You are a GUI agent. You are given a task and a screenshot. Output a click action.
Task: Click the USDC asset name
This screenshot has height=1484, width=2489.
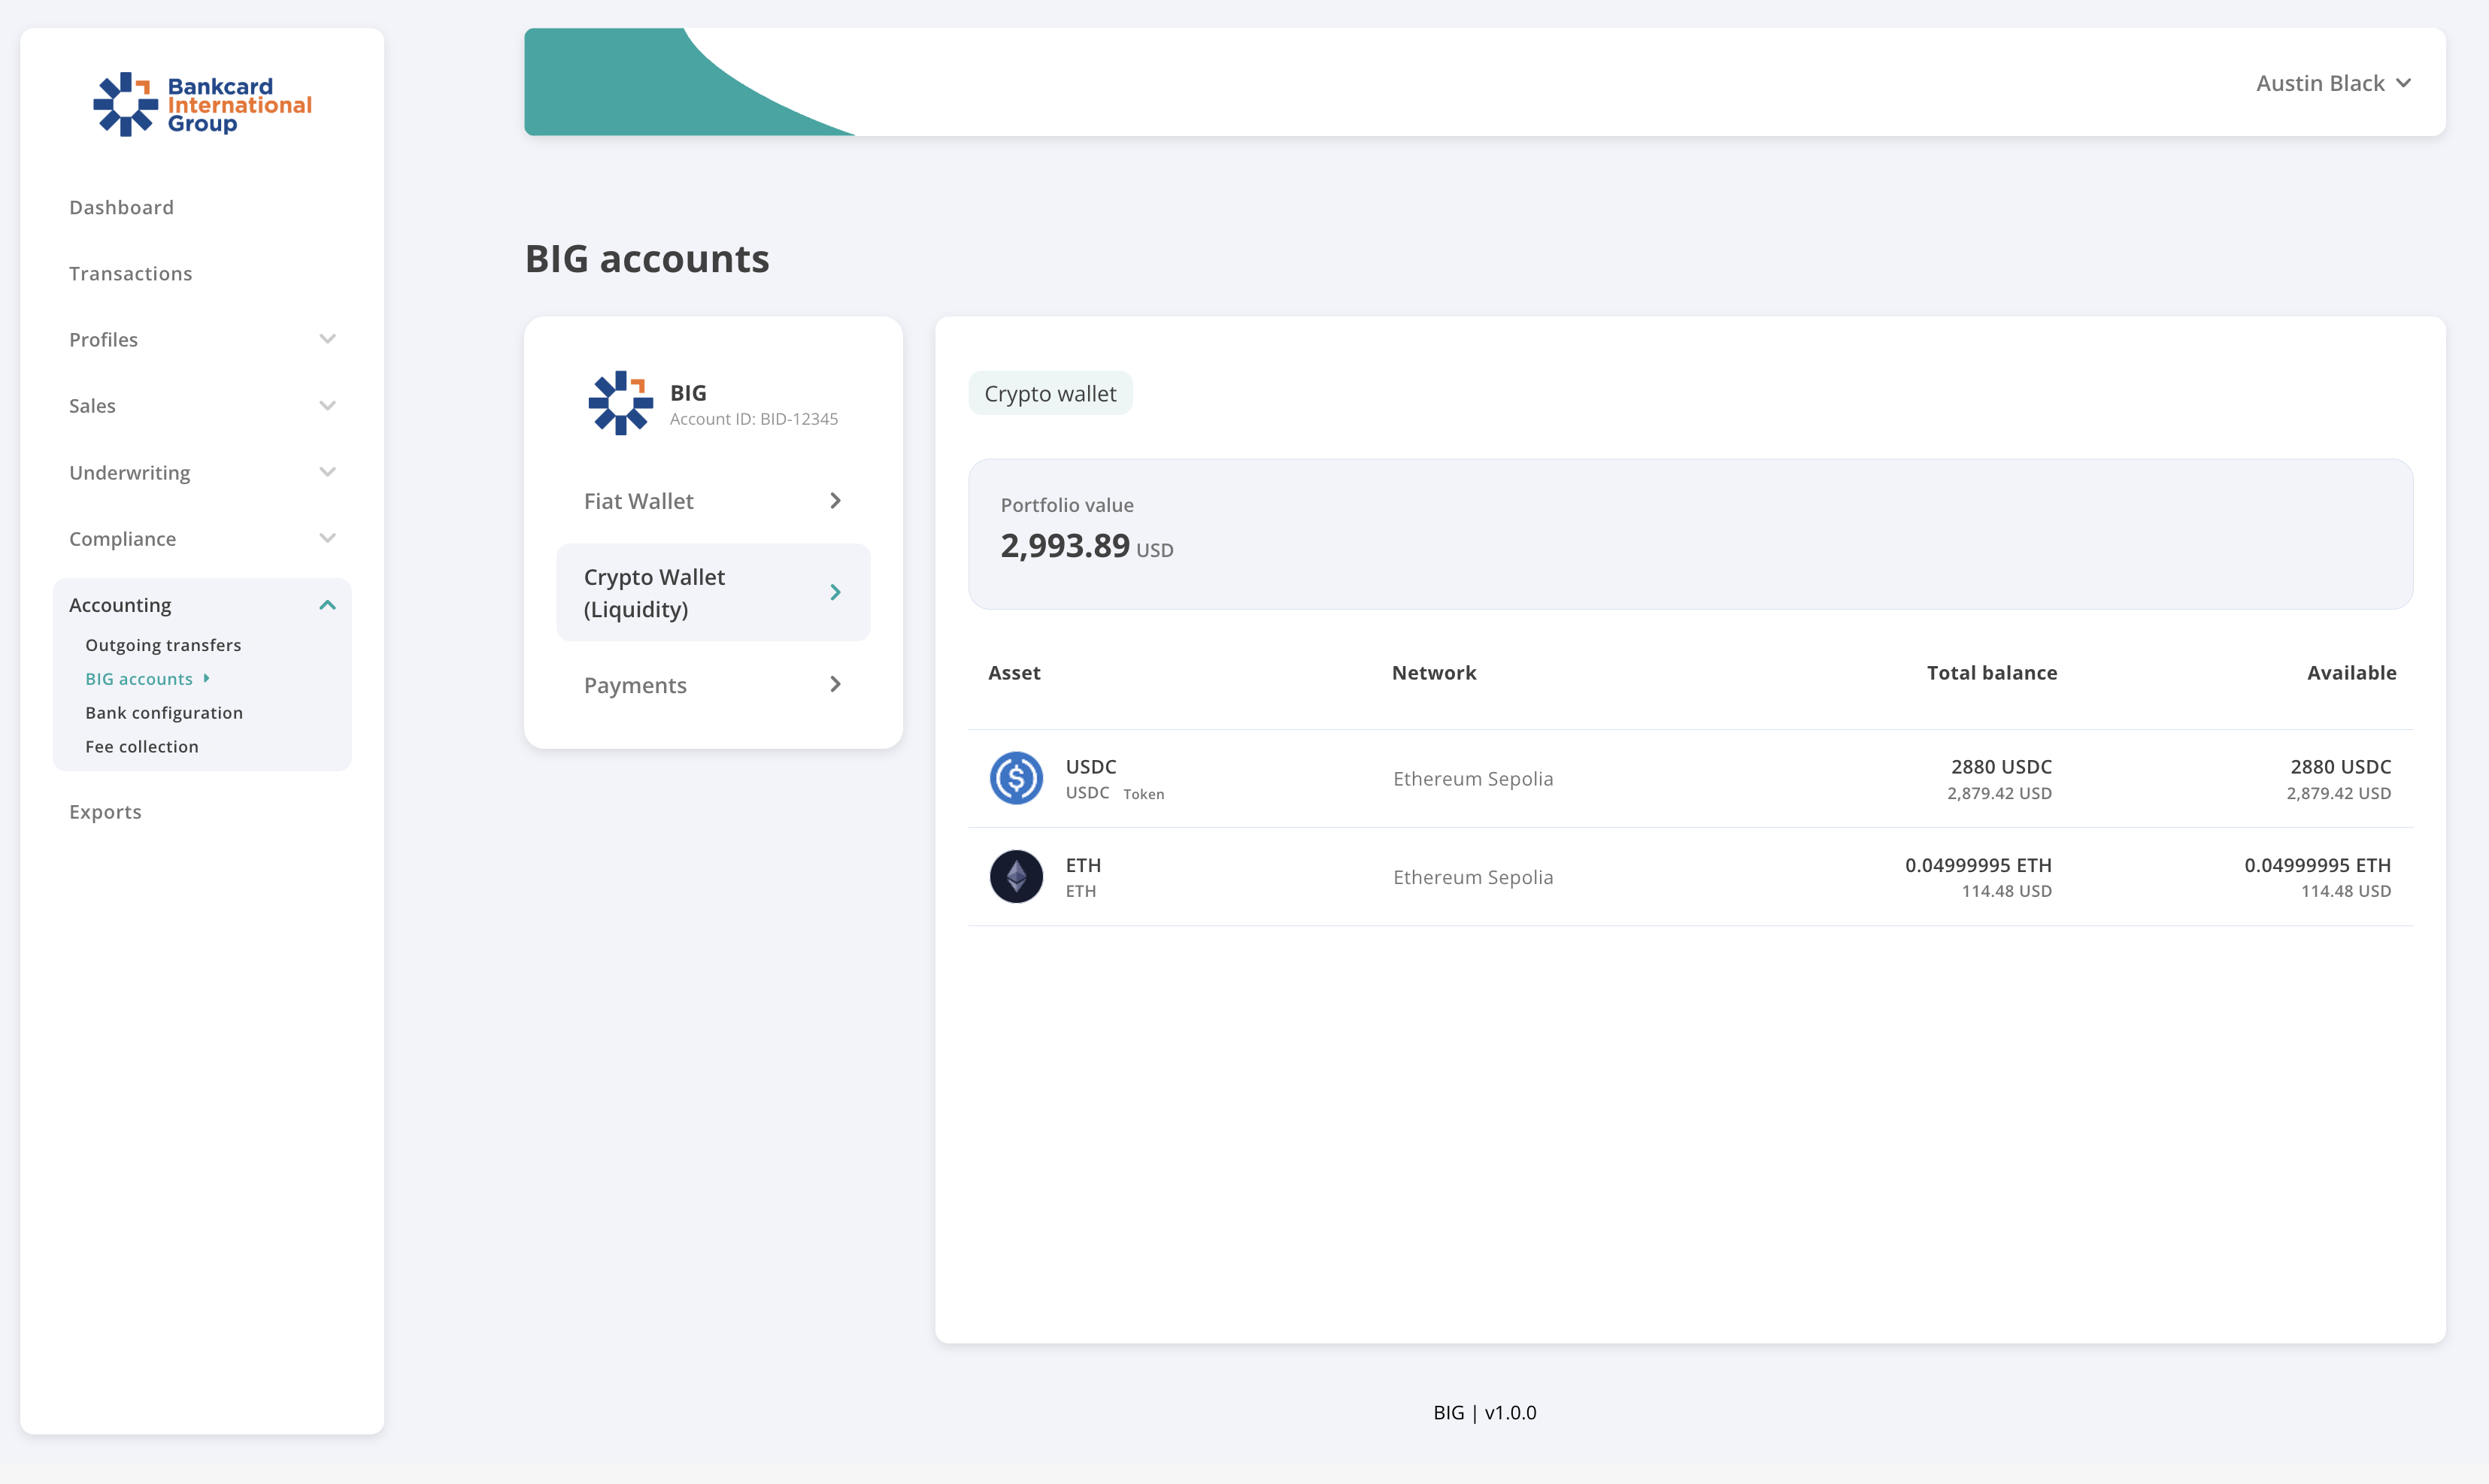1091,767
